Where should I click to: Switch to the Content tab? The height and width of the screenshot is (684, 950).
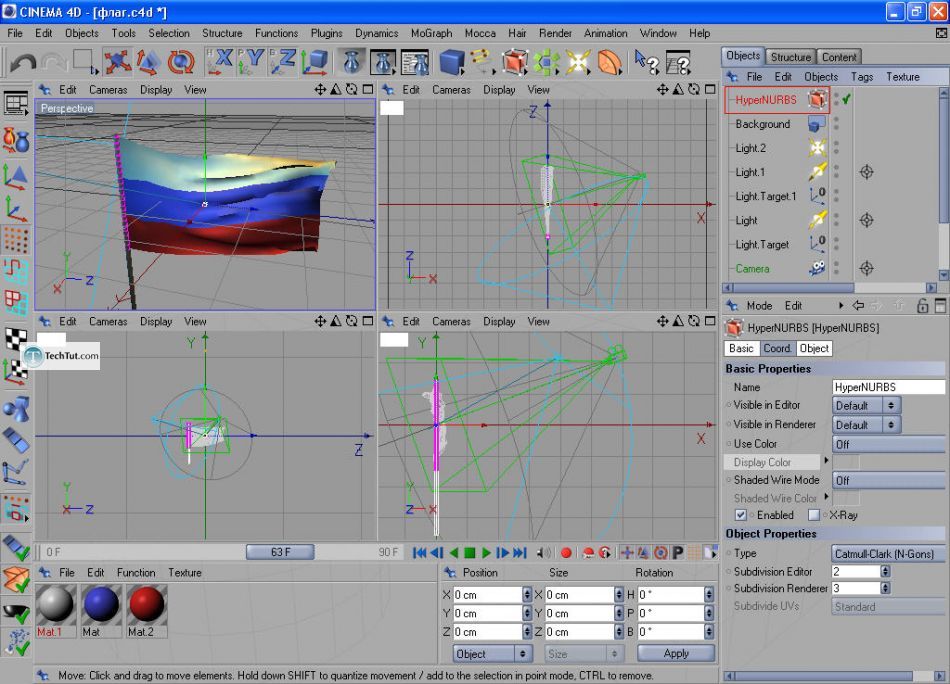click(x=839, y=57)
